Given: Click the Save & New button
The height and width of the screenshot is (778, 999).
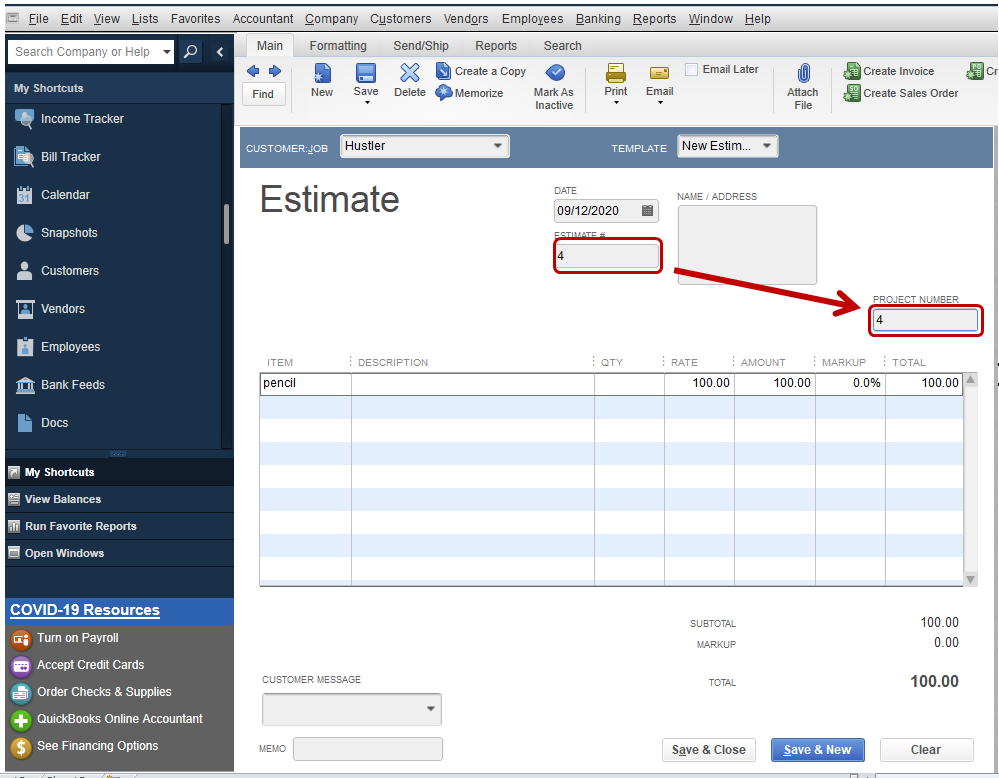Looking at the screenshot, I should coord(817,750).
